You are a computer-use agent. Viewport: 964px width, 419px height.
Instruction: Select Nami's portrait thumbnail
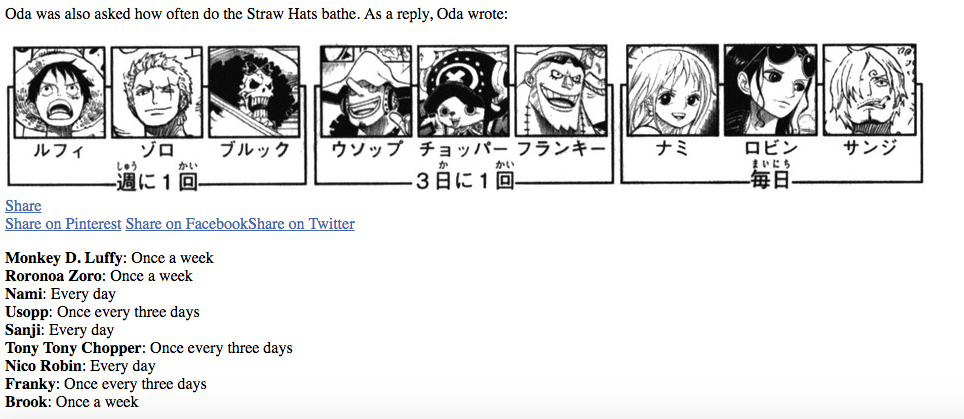tap(673, 90)
